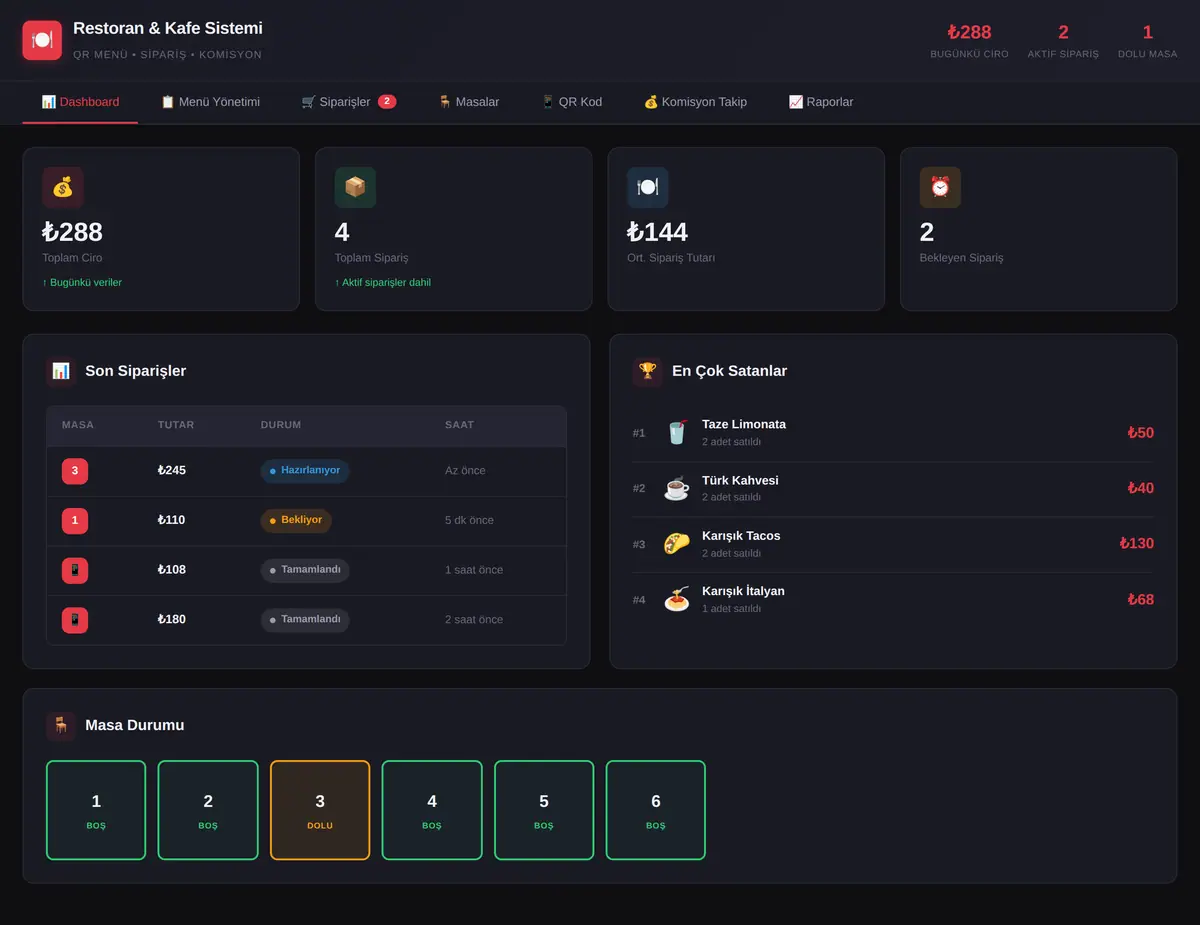
Task: Click the Taze Limonata product name
Action: 744,424
